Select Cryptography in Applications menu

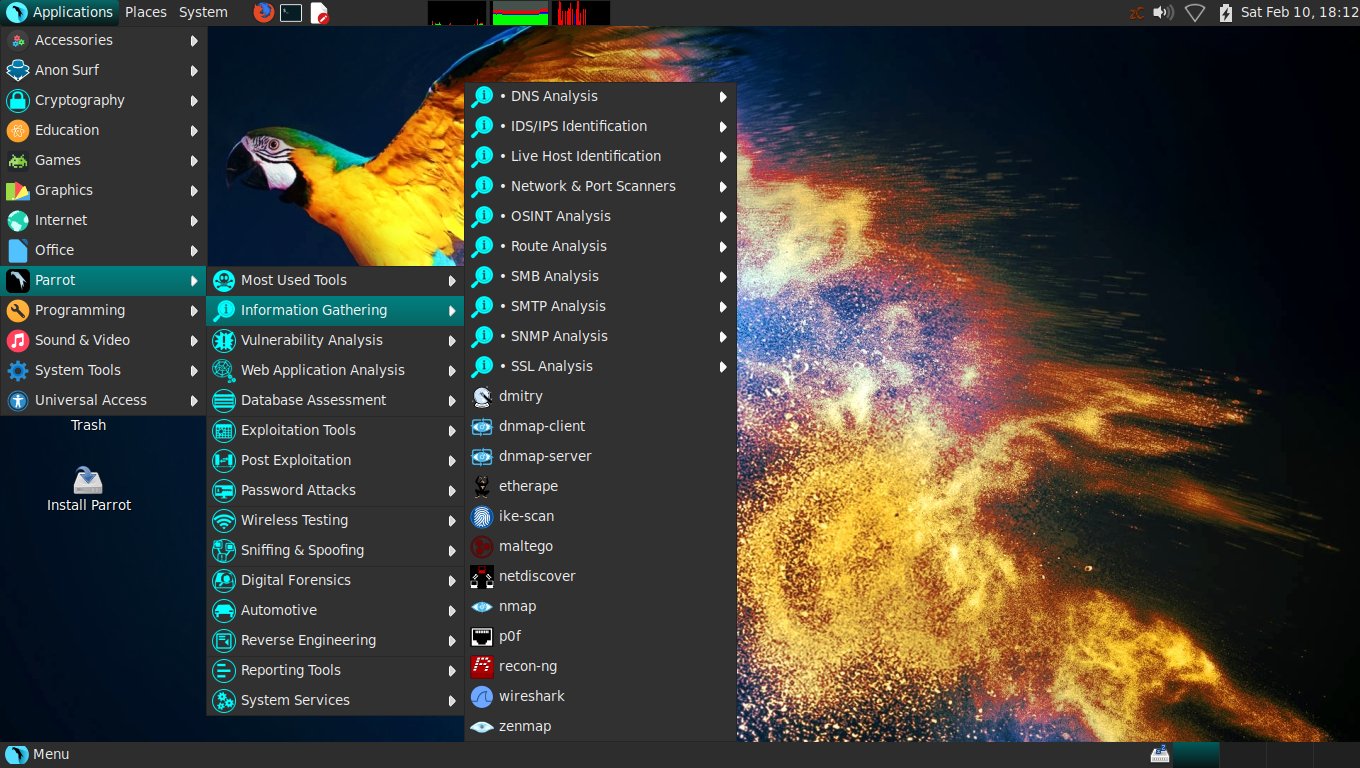(104, 100)
